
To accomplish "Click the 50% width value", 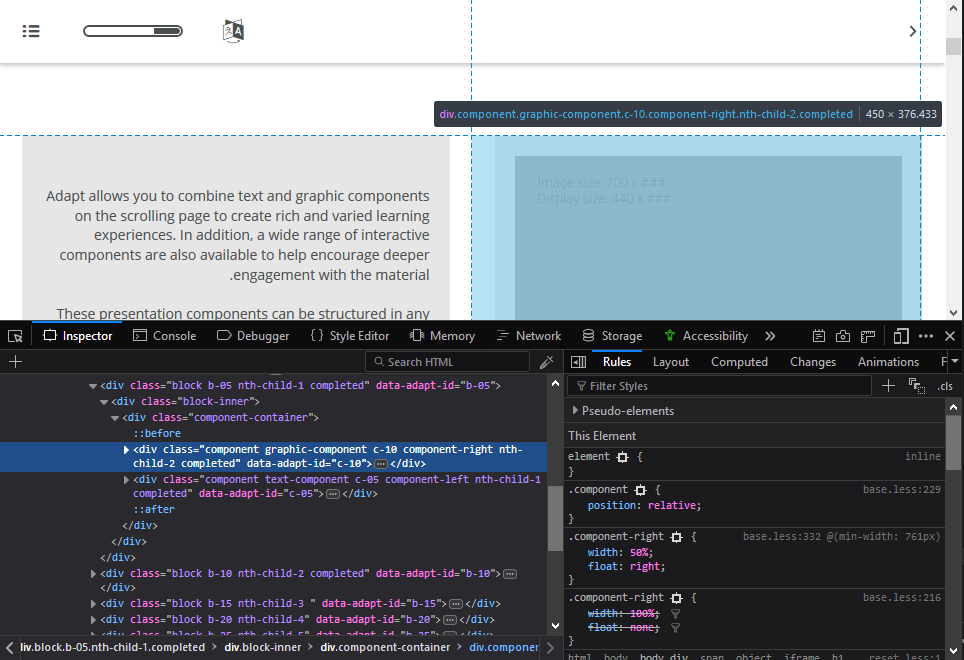I will tap(639, 552).
